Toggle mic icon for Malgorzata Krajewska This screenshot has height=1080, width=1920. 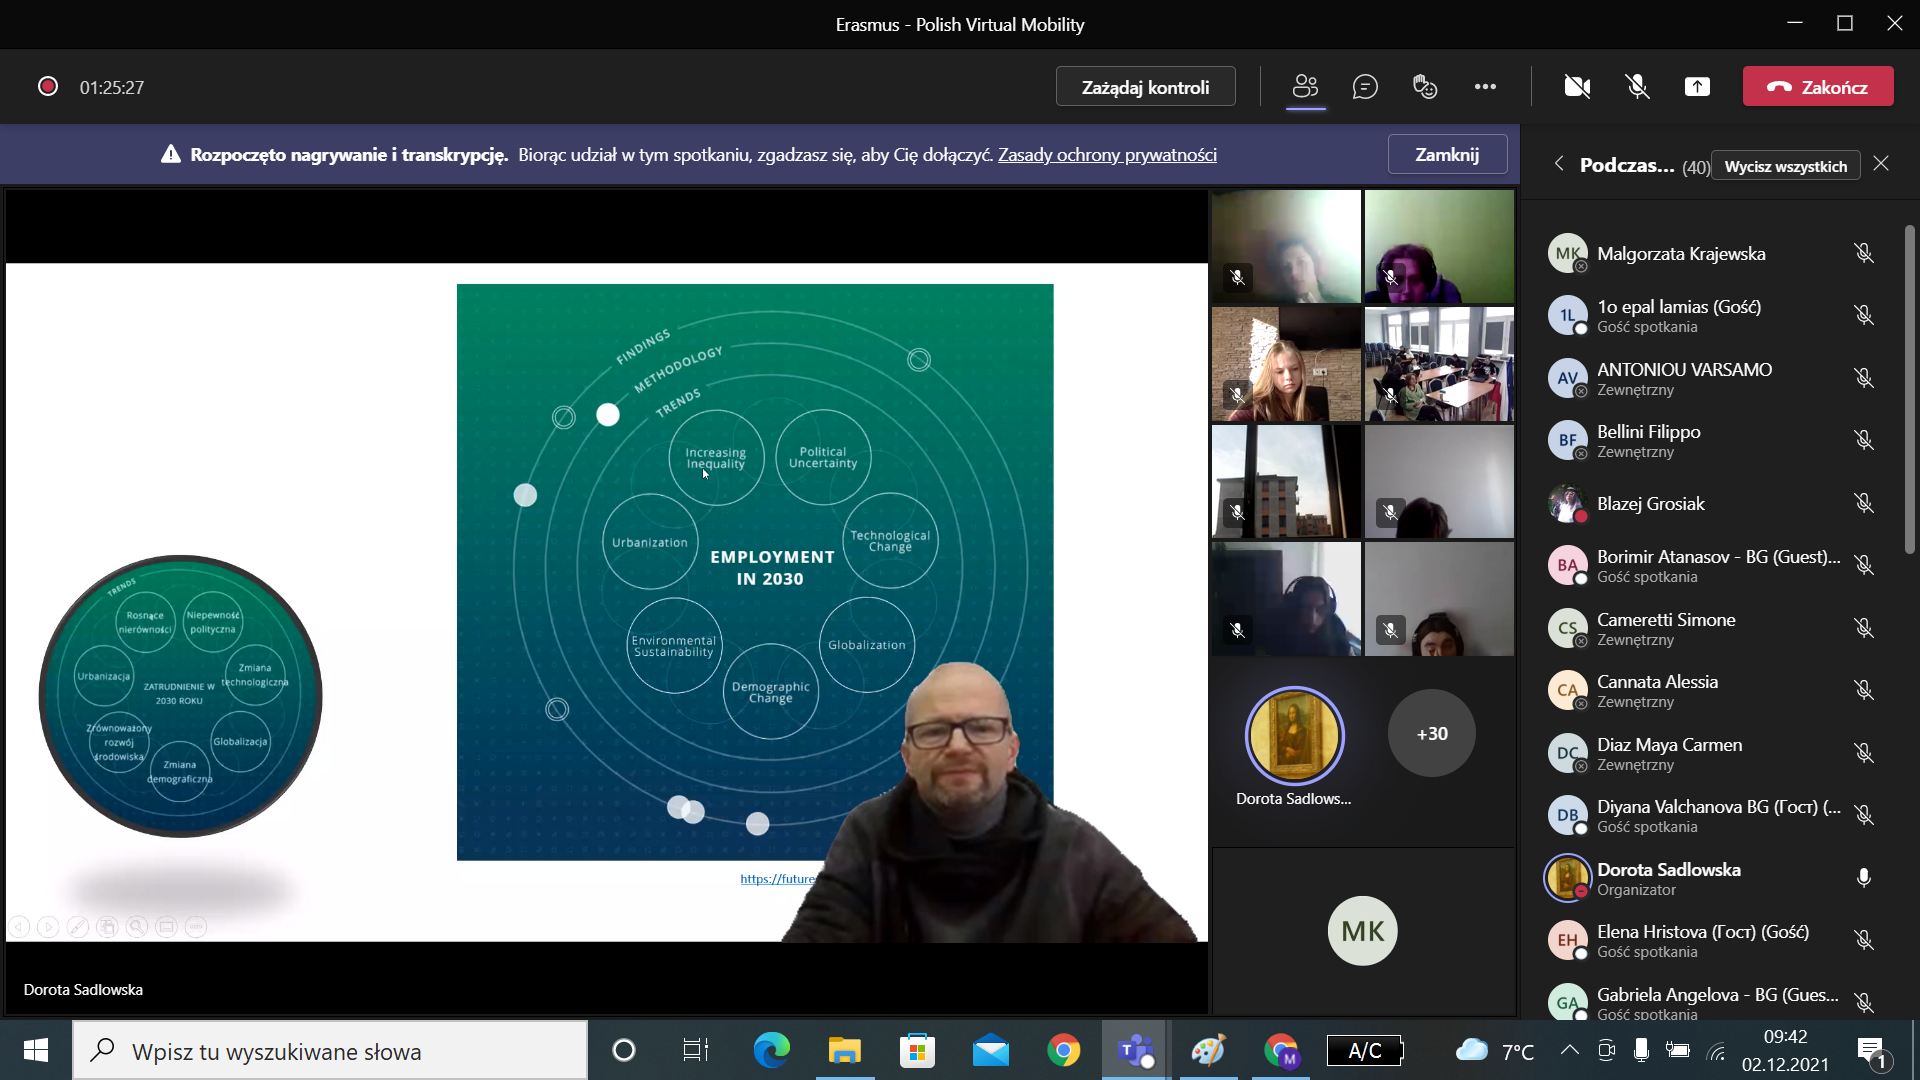pyautogui.click(x=1864, y=254)
